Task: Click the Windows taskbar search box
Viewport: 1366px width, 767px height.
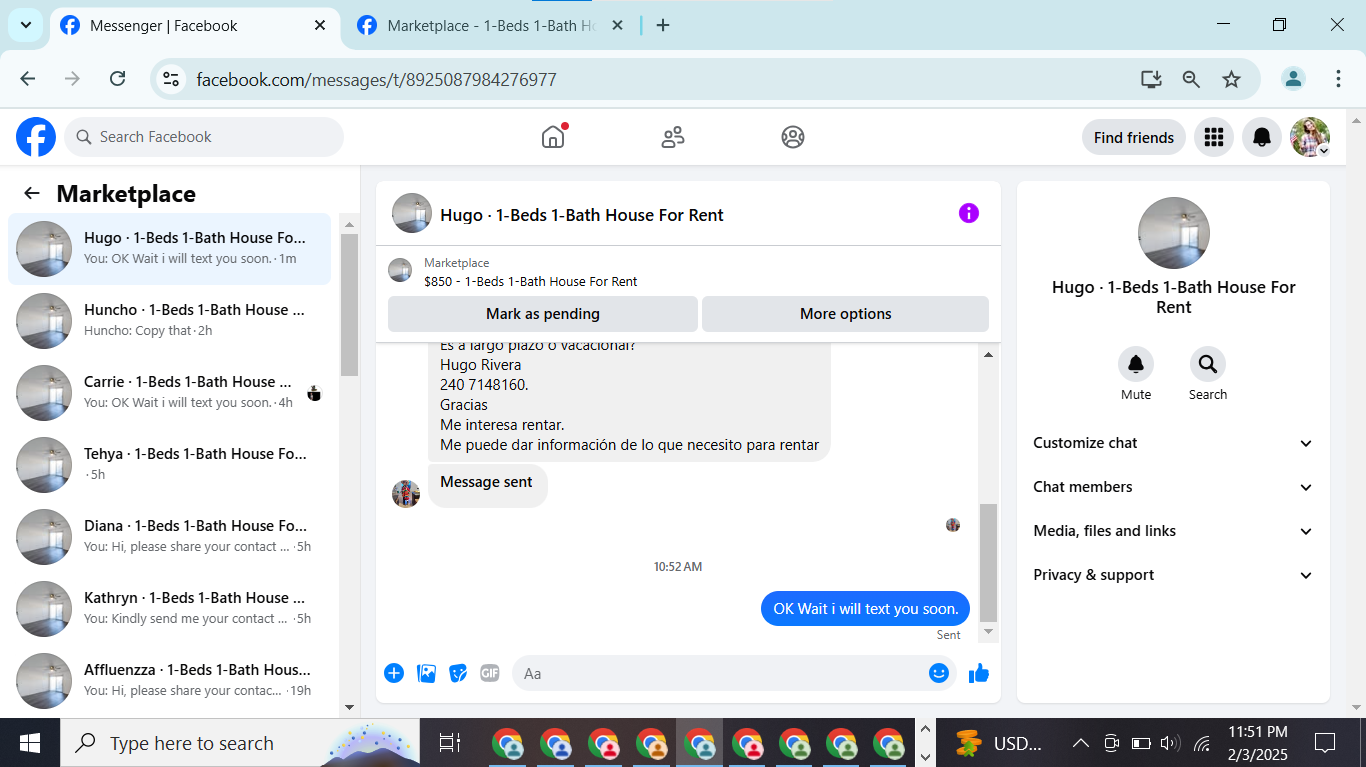Action: tap(240, 743)
